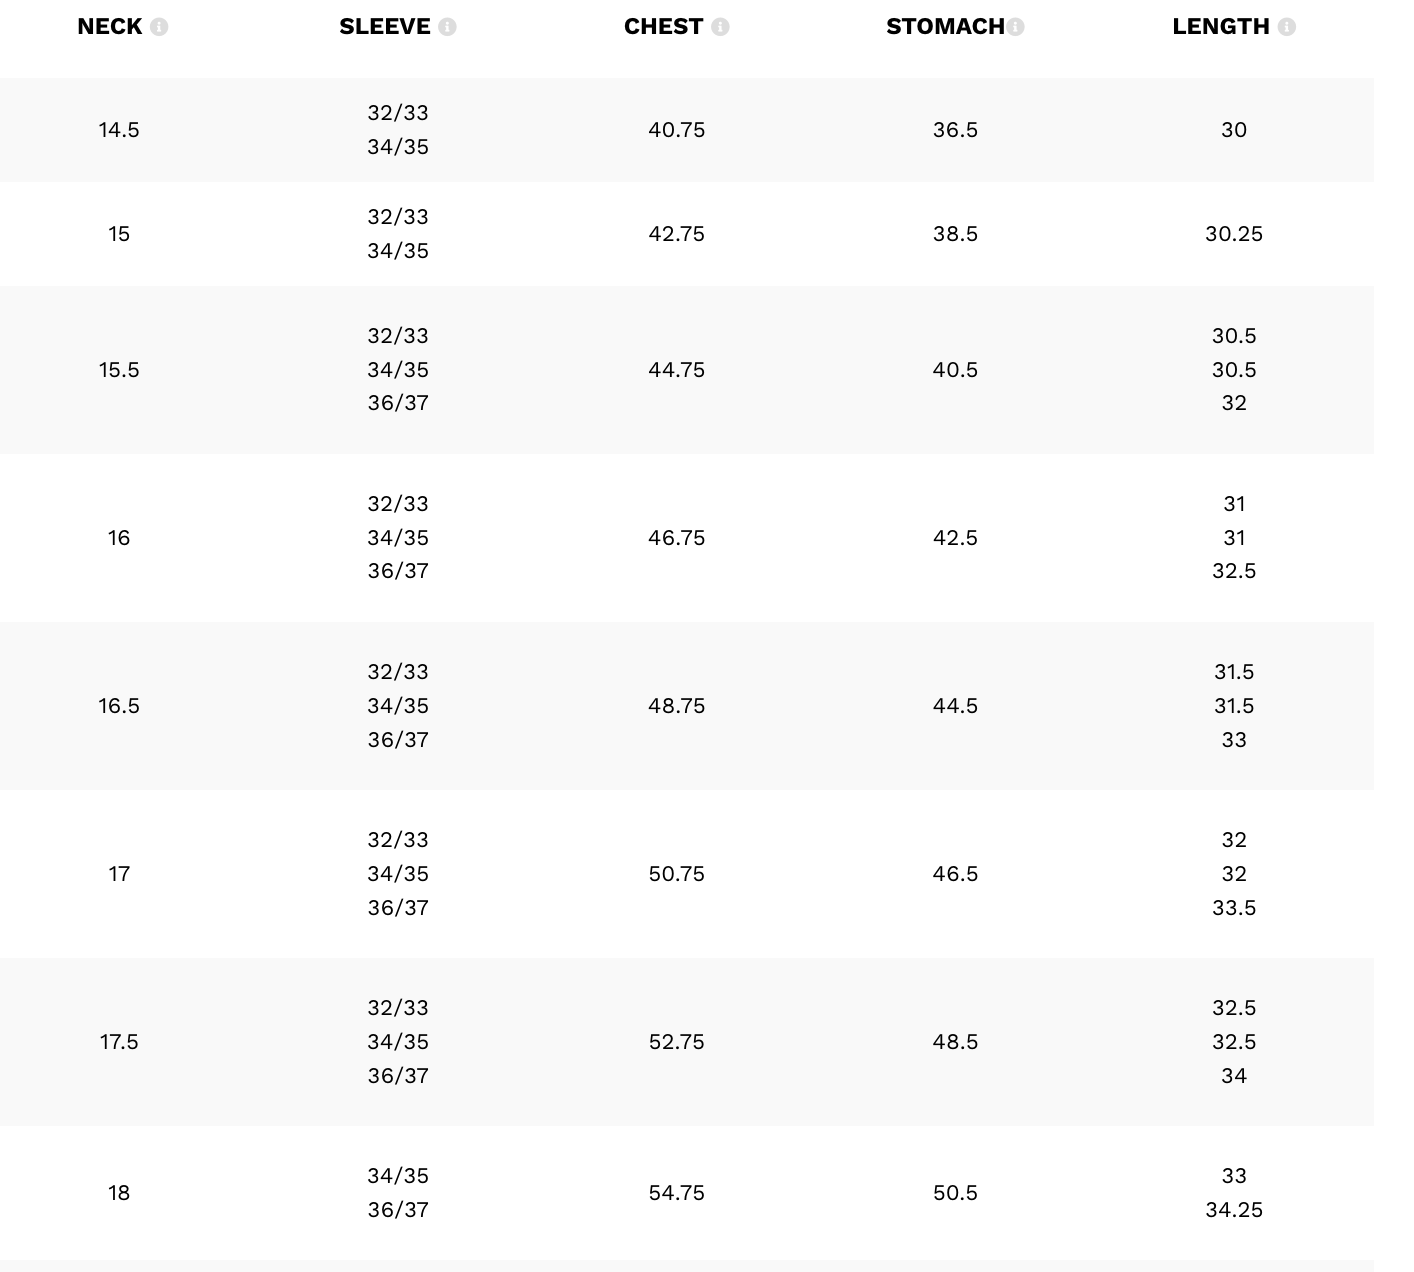The height and width of the screenshot is (1272, 1414).
Task: Click the CHEST column header
Action: pyautogui.click(x=663, y=27)
